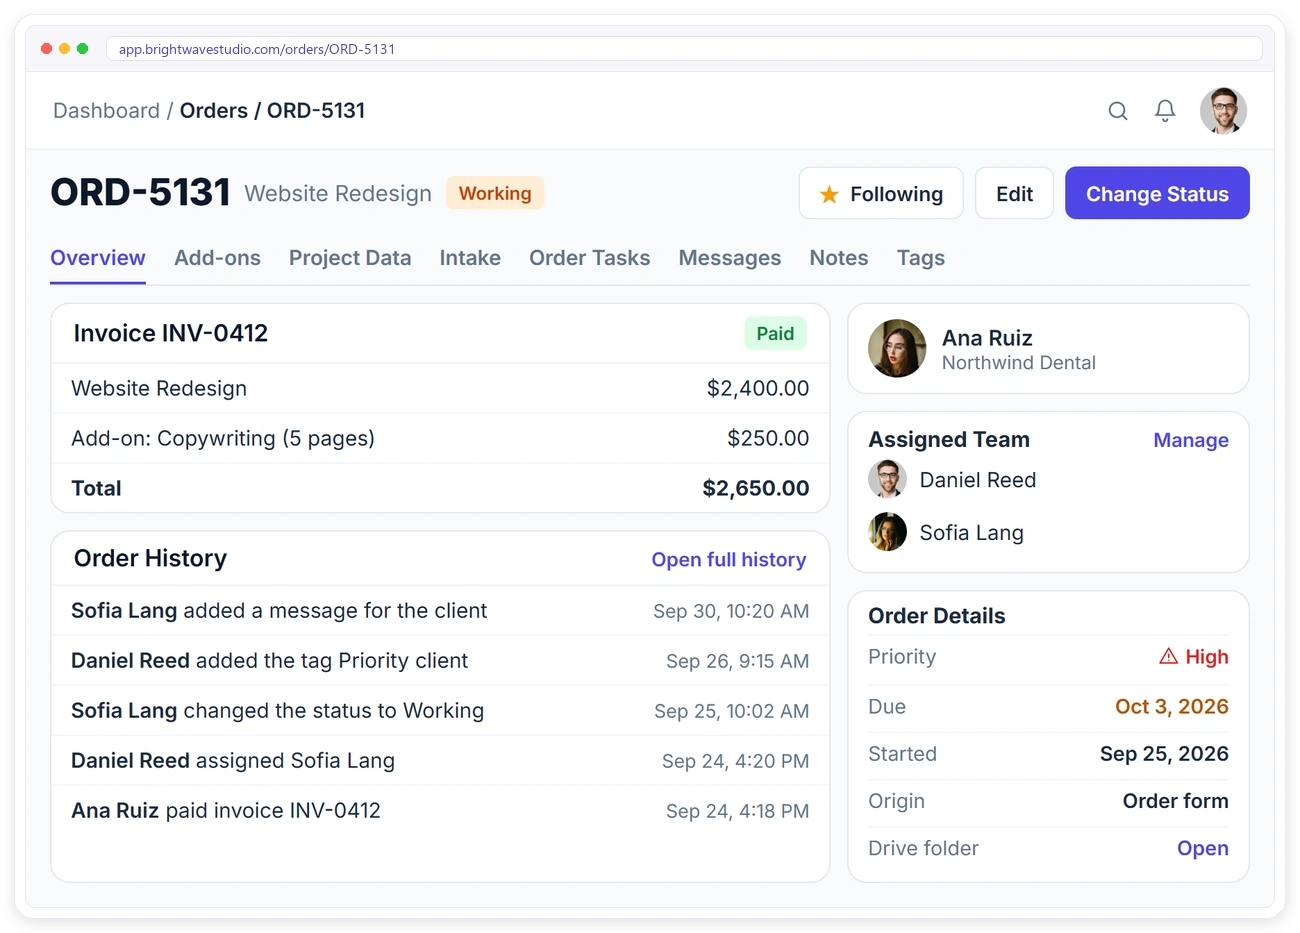Click the Sep 25, 2026 started date

pyautogui.click(x=1164, y=754)
